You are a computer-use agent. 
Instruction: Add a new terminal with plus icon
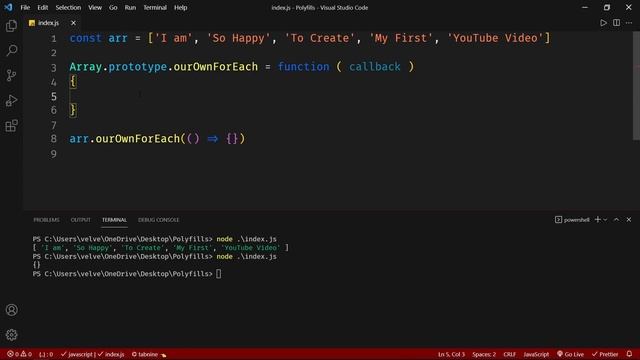(x=598, y=220)
